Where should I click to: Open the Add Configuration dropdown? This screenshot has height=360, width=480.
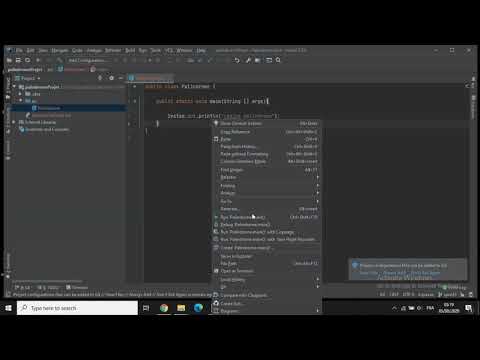click(x=87, y=60)
